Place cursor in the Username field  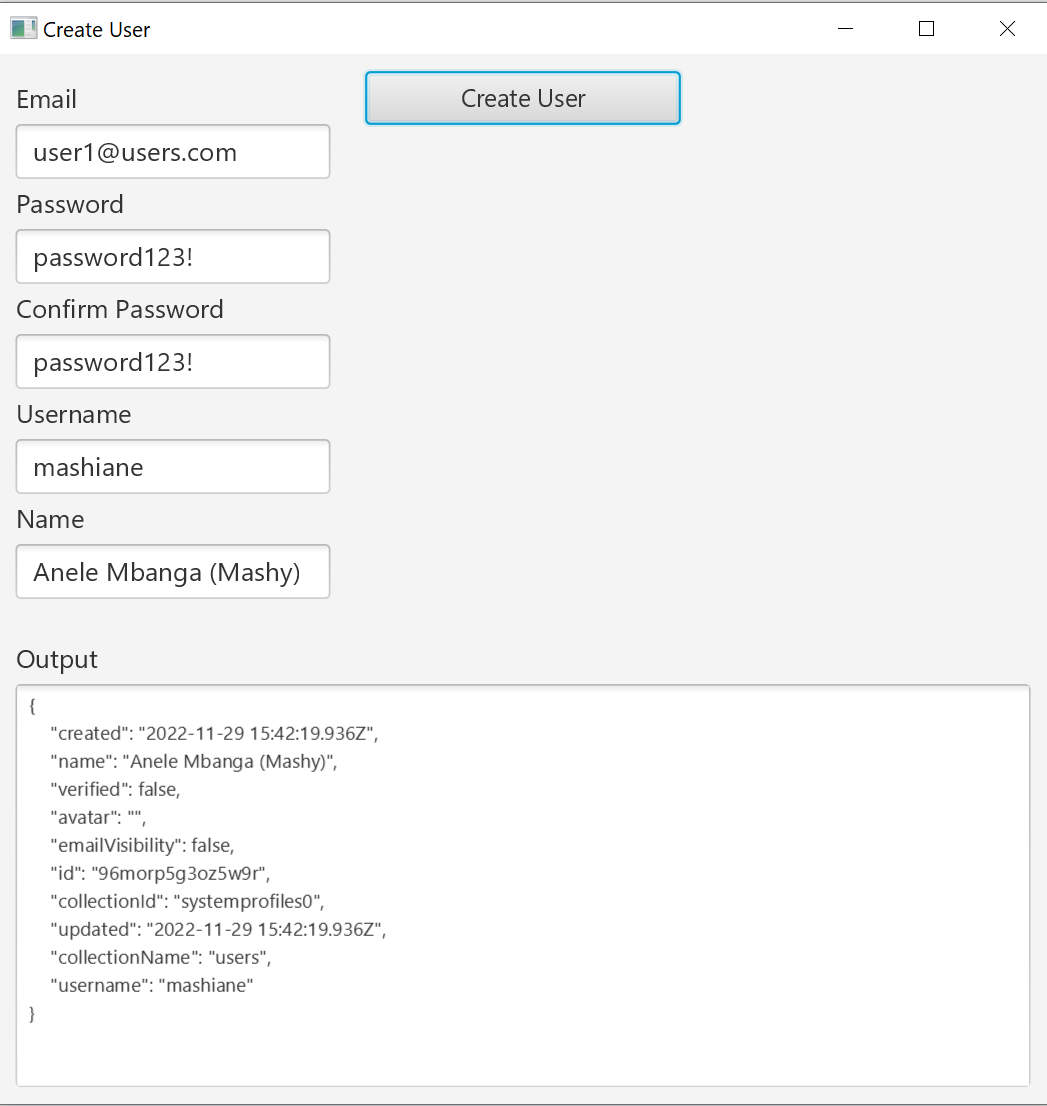click(173, 467)
